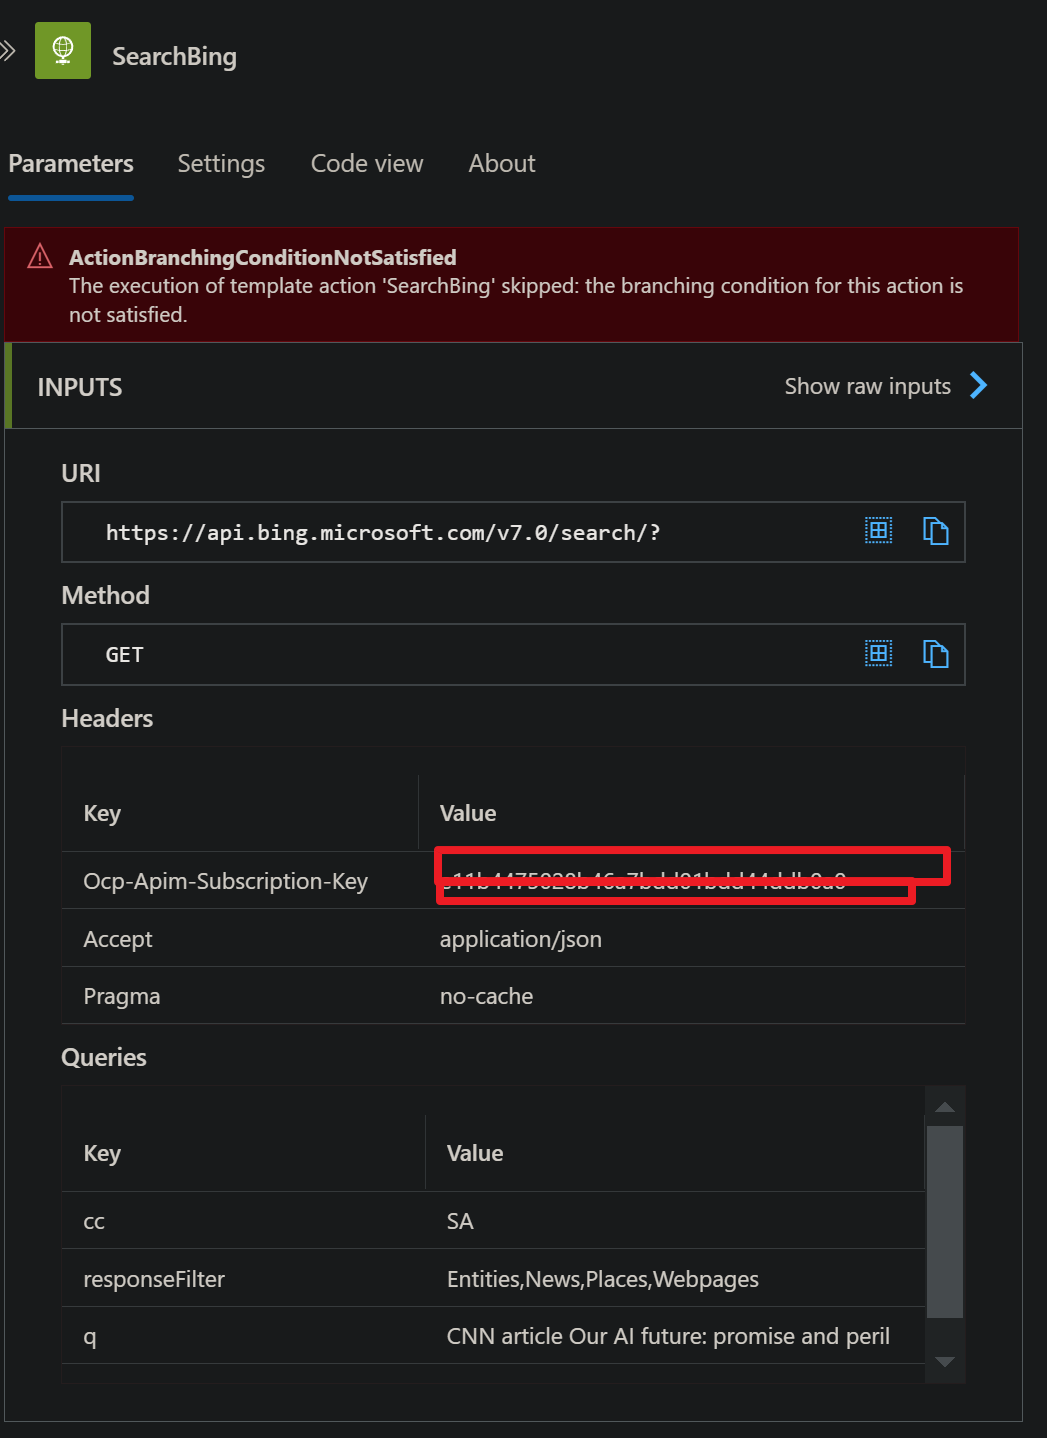Image resolution: width=1047 pixels, height=1438 pixels.
Task: Click the application/json header value
Action: pos(521,939)
